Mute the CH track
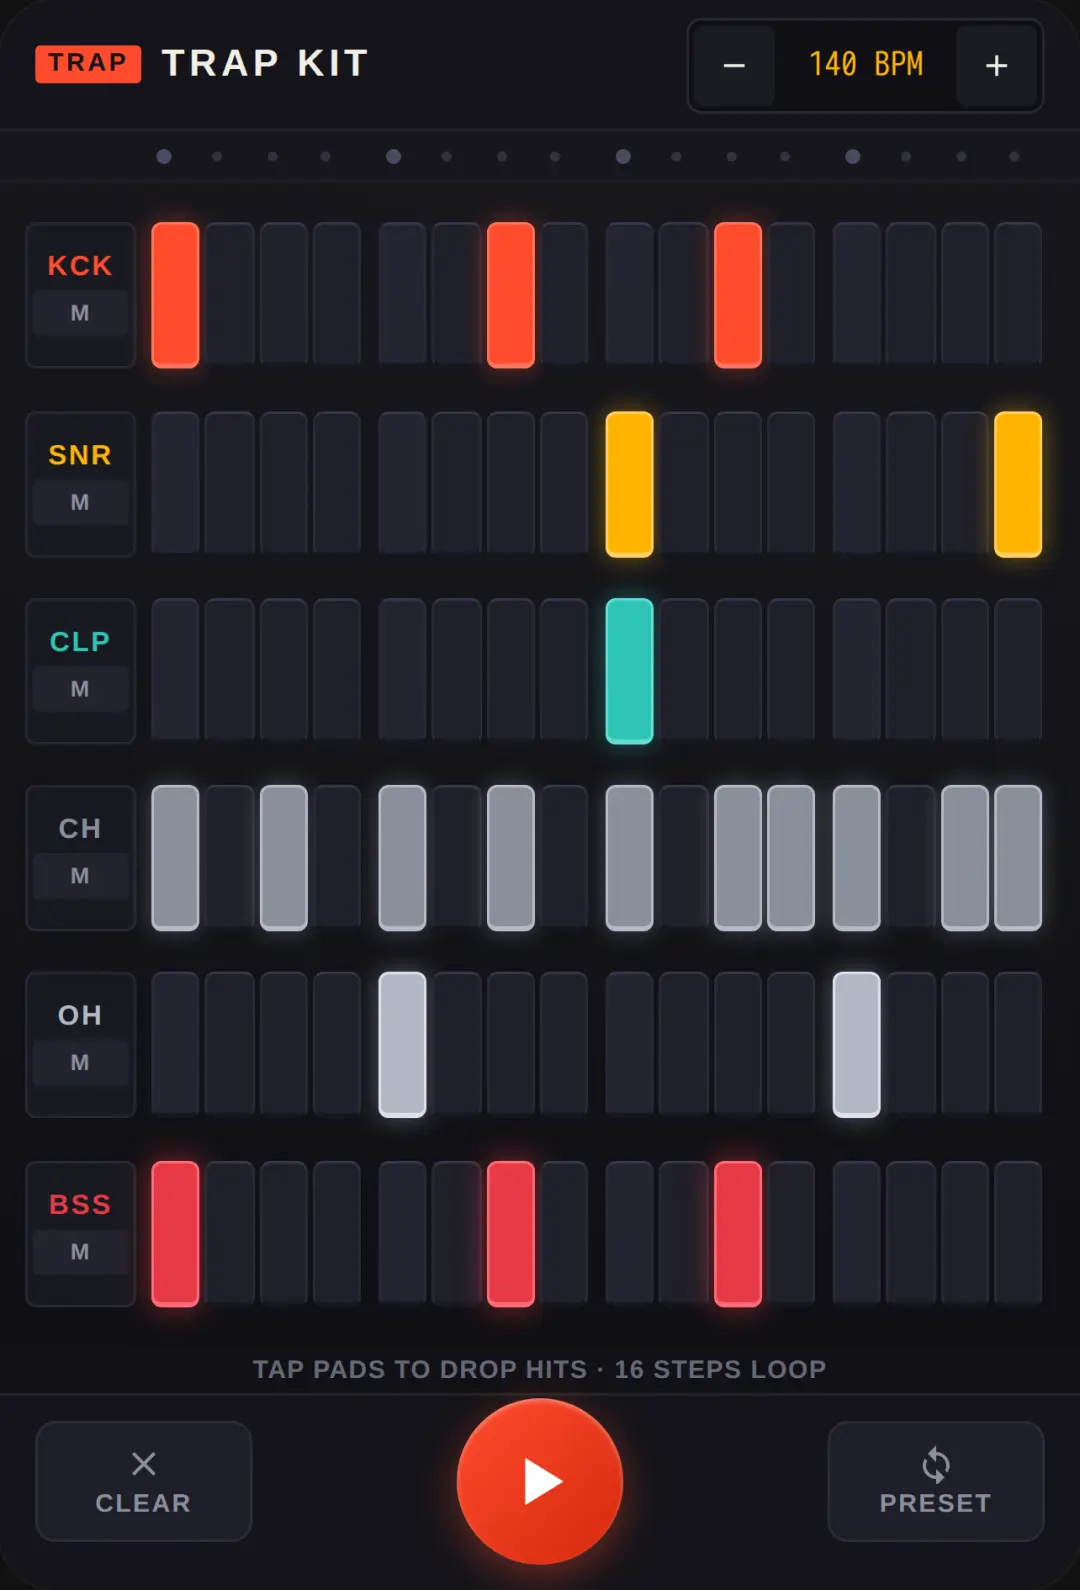This screenshot has width=1080, height=1590. [80, 876]
